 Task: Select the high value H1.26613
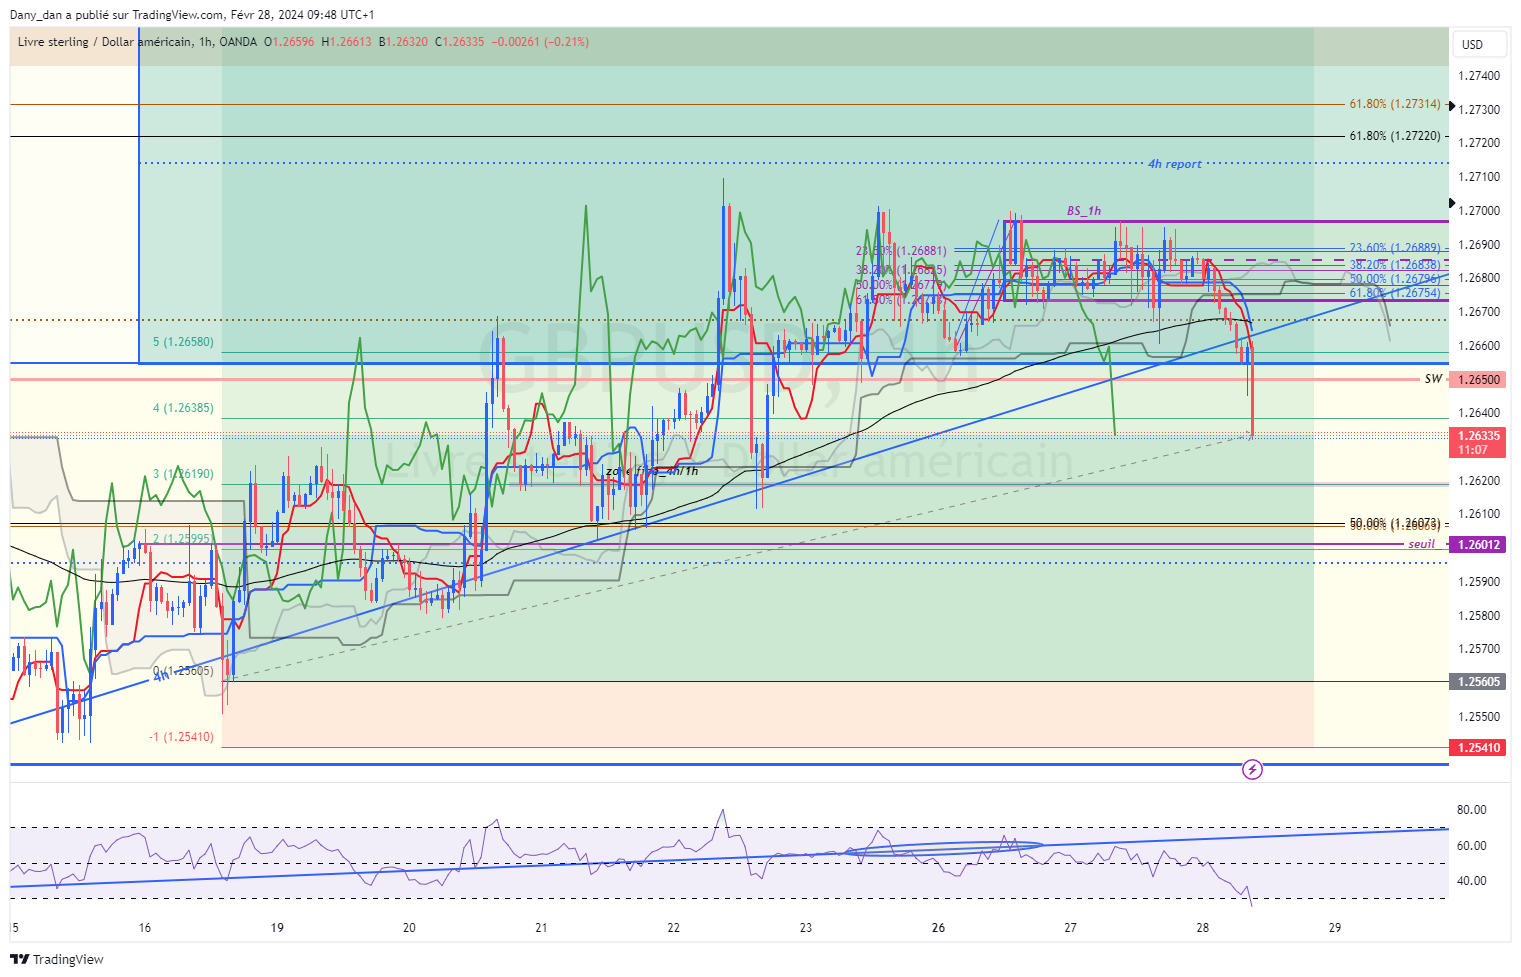(346, 42)
